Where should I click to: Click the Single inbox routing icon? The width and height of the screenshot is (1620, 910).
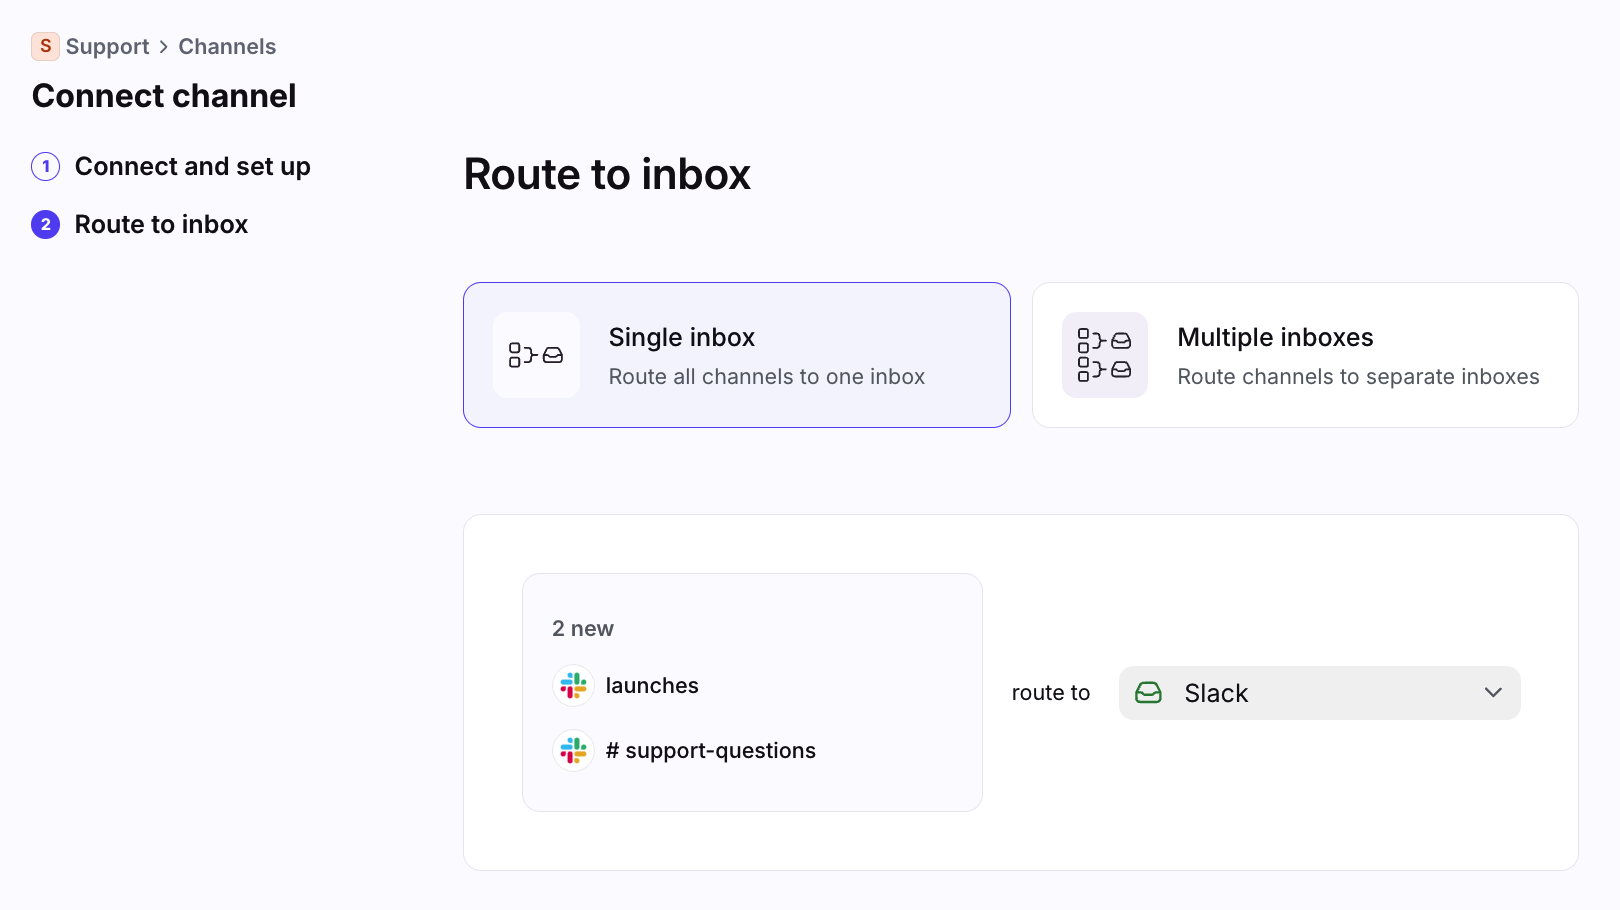point(536,355)
